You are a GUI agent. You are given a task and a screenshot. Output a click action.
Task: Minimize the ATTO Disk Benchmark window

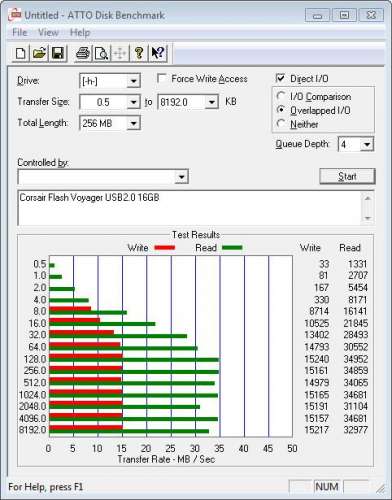pyautogui.click(x=317, y=15)
